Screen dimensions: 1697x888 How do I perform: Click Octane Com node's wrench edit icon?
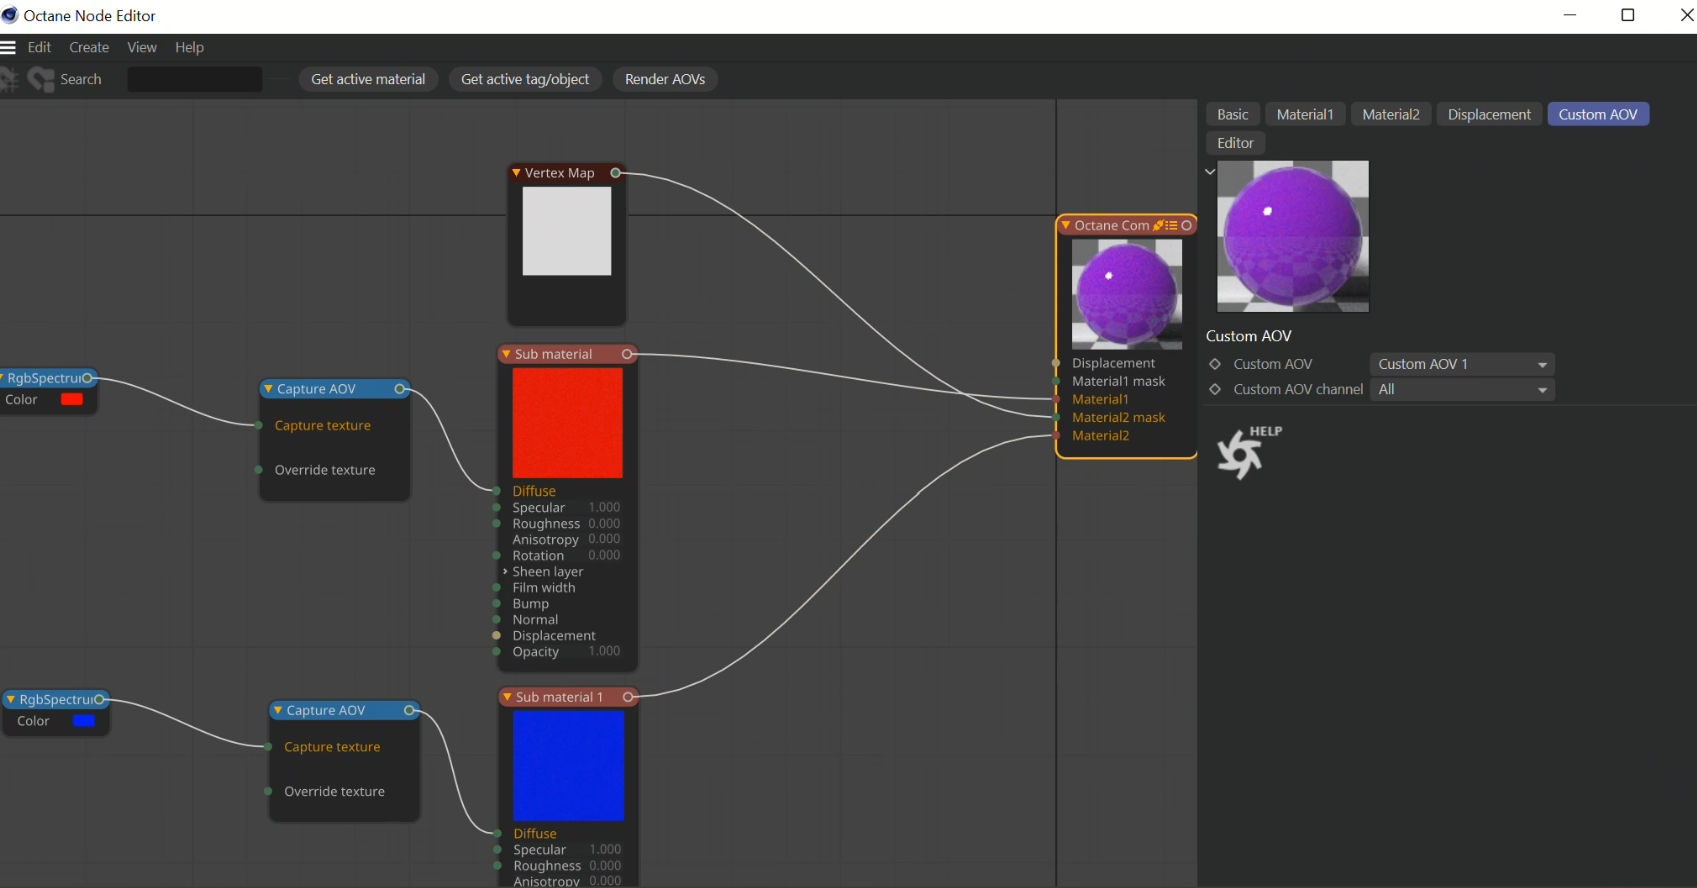click(1158, 225)
